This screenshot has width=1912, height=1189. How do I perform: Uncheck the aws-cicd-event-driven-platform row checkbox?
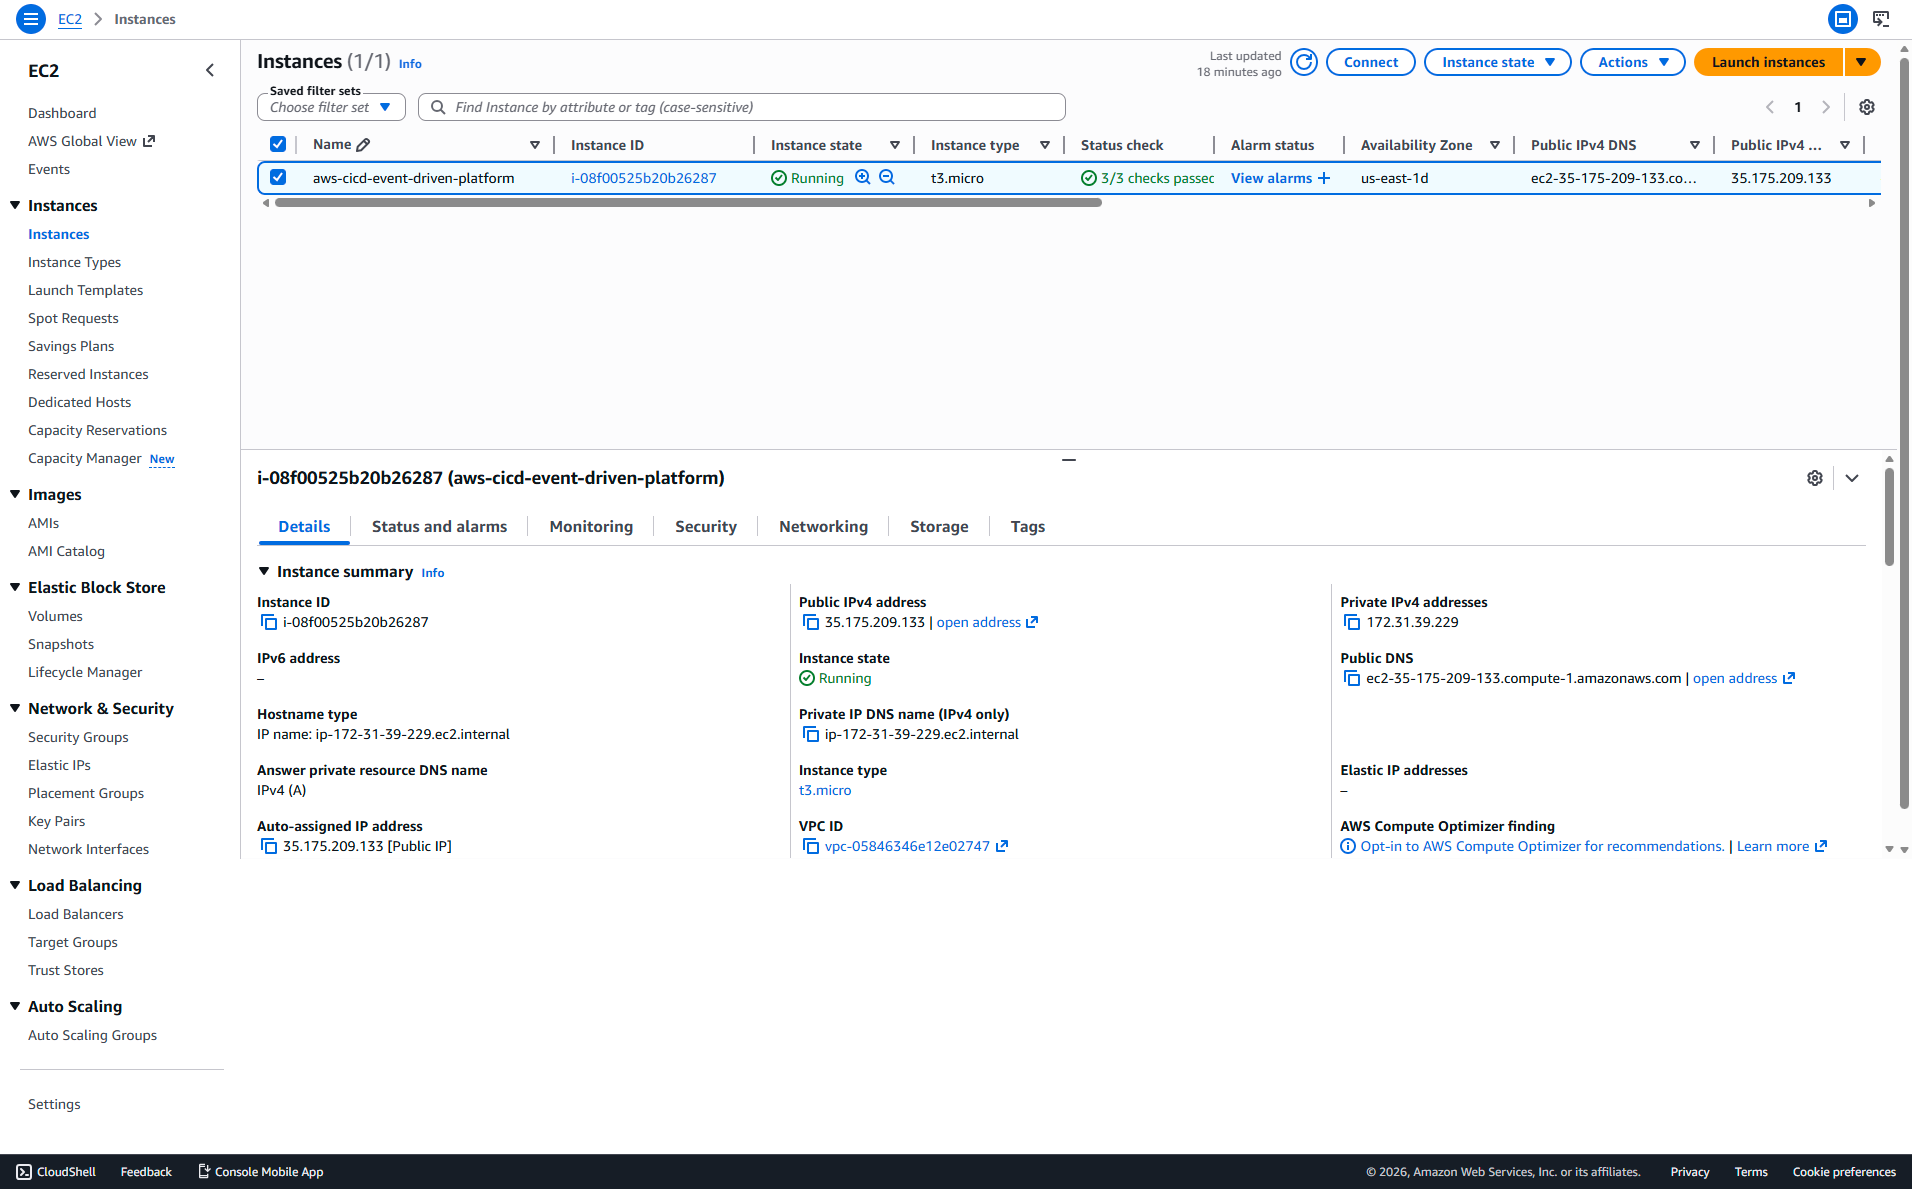click(x=278, y=177)
